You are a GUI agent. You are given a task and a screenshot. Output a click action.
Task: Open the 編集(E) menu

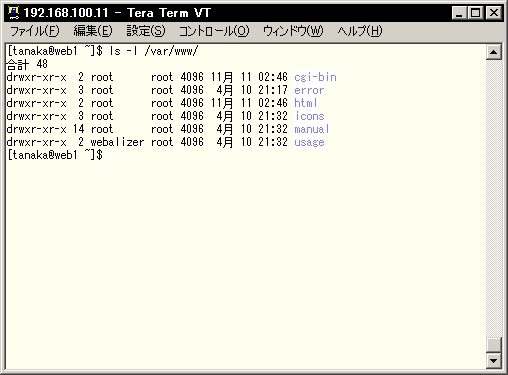pos(93,31)
